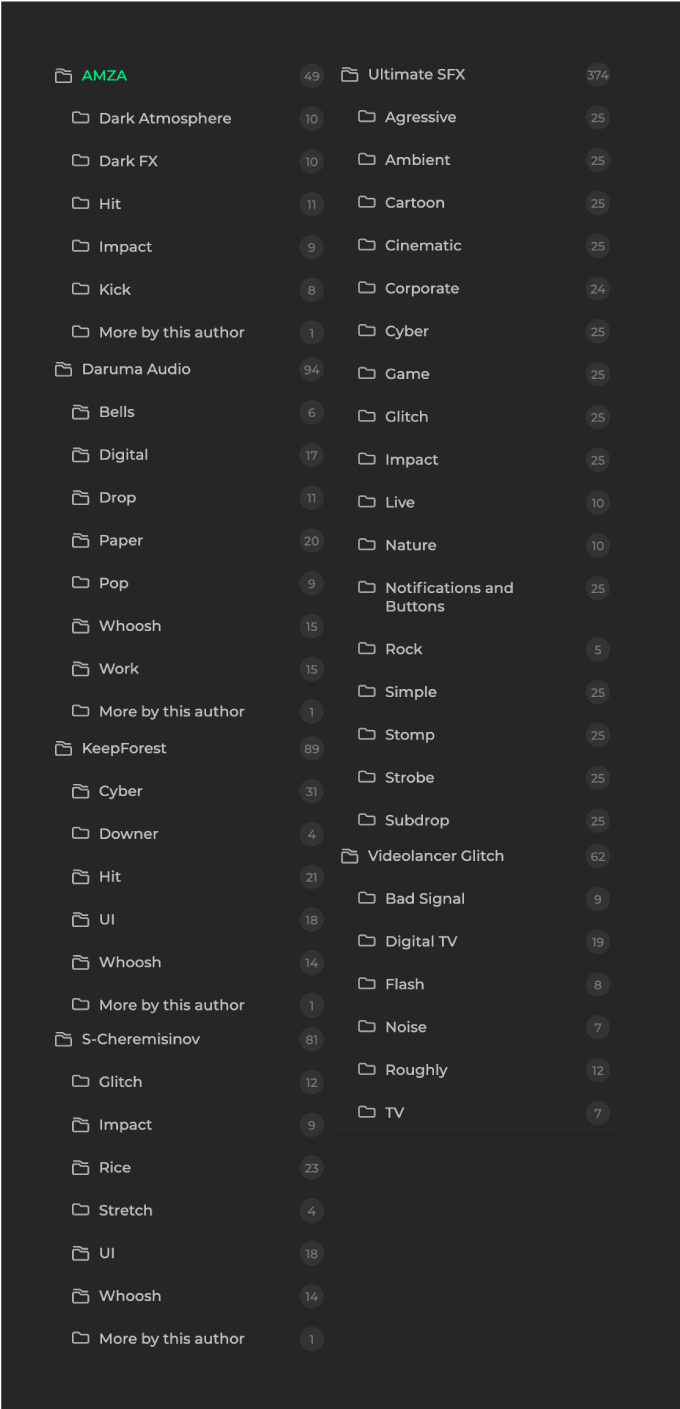Select Paper under Daruma Audio
The image size is (680, 1409).
point(121,541)
